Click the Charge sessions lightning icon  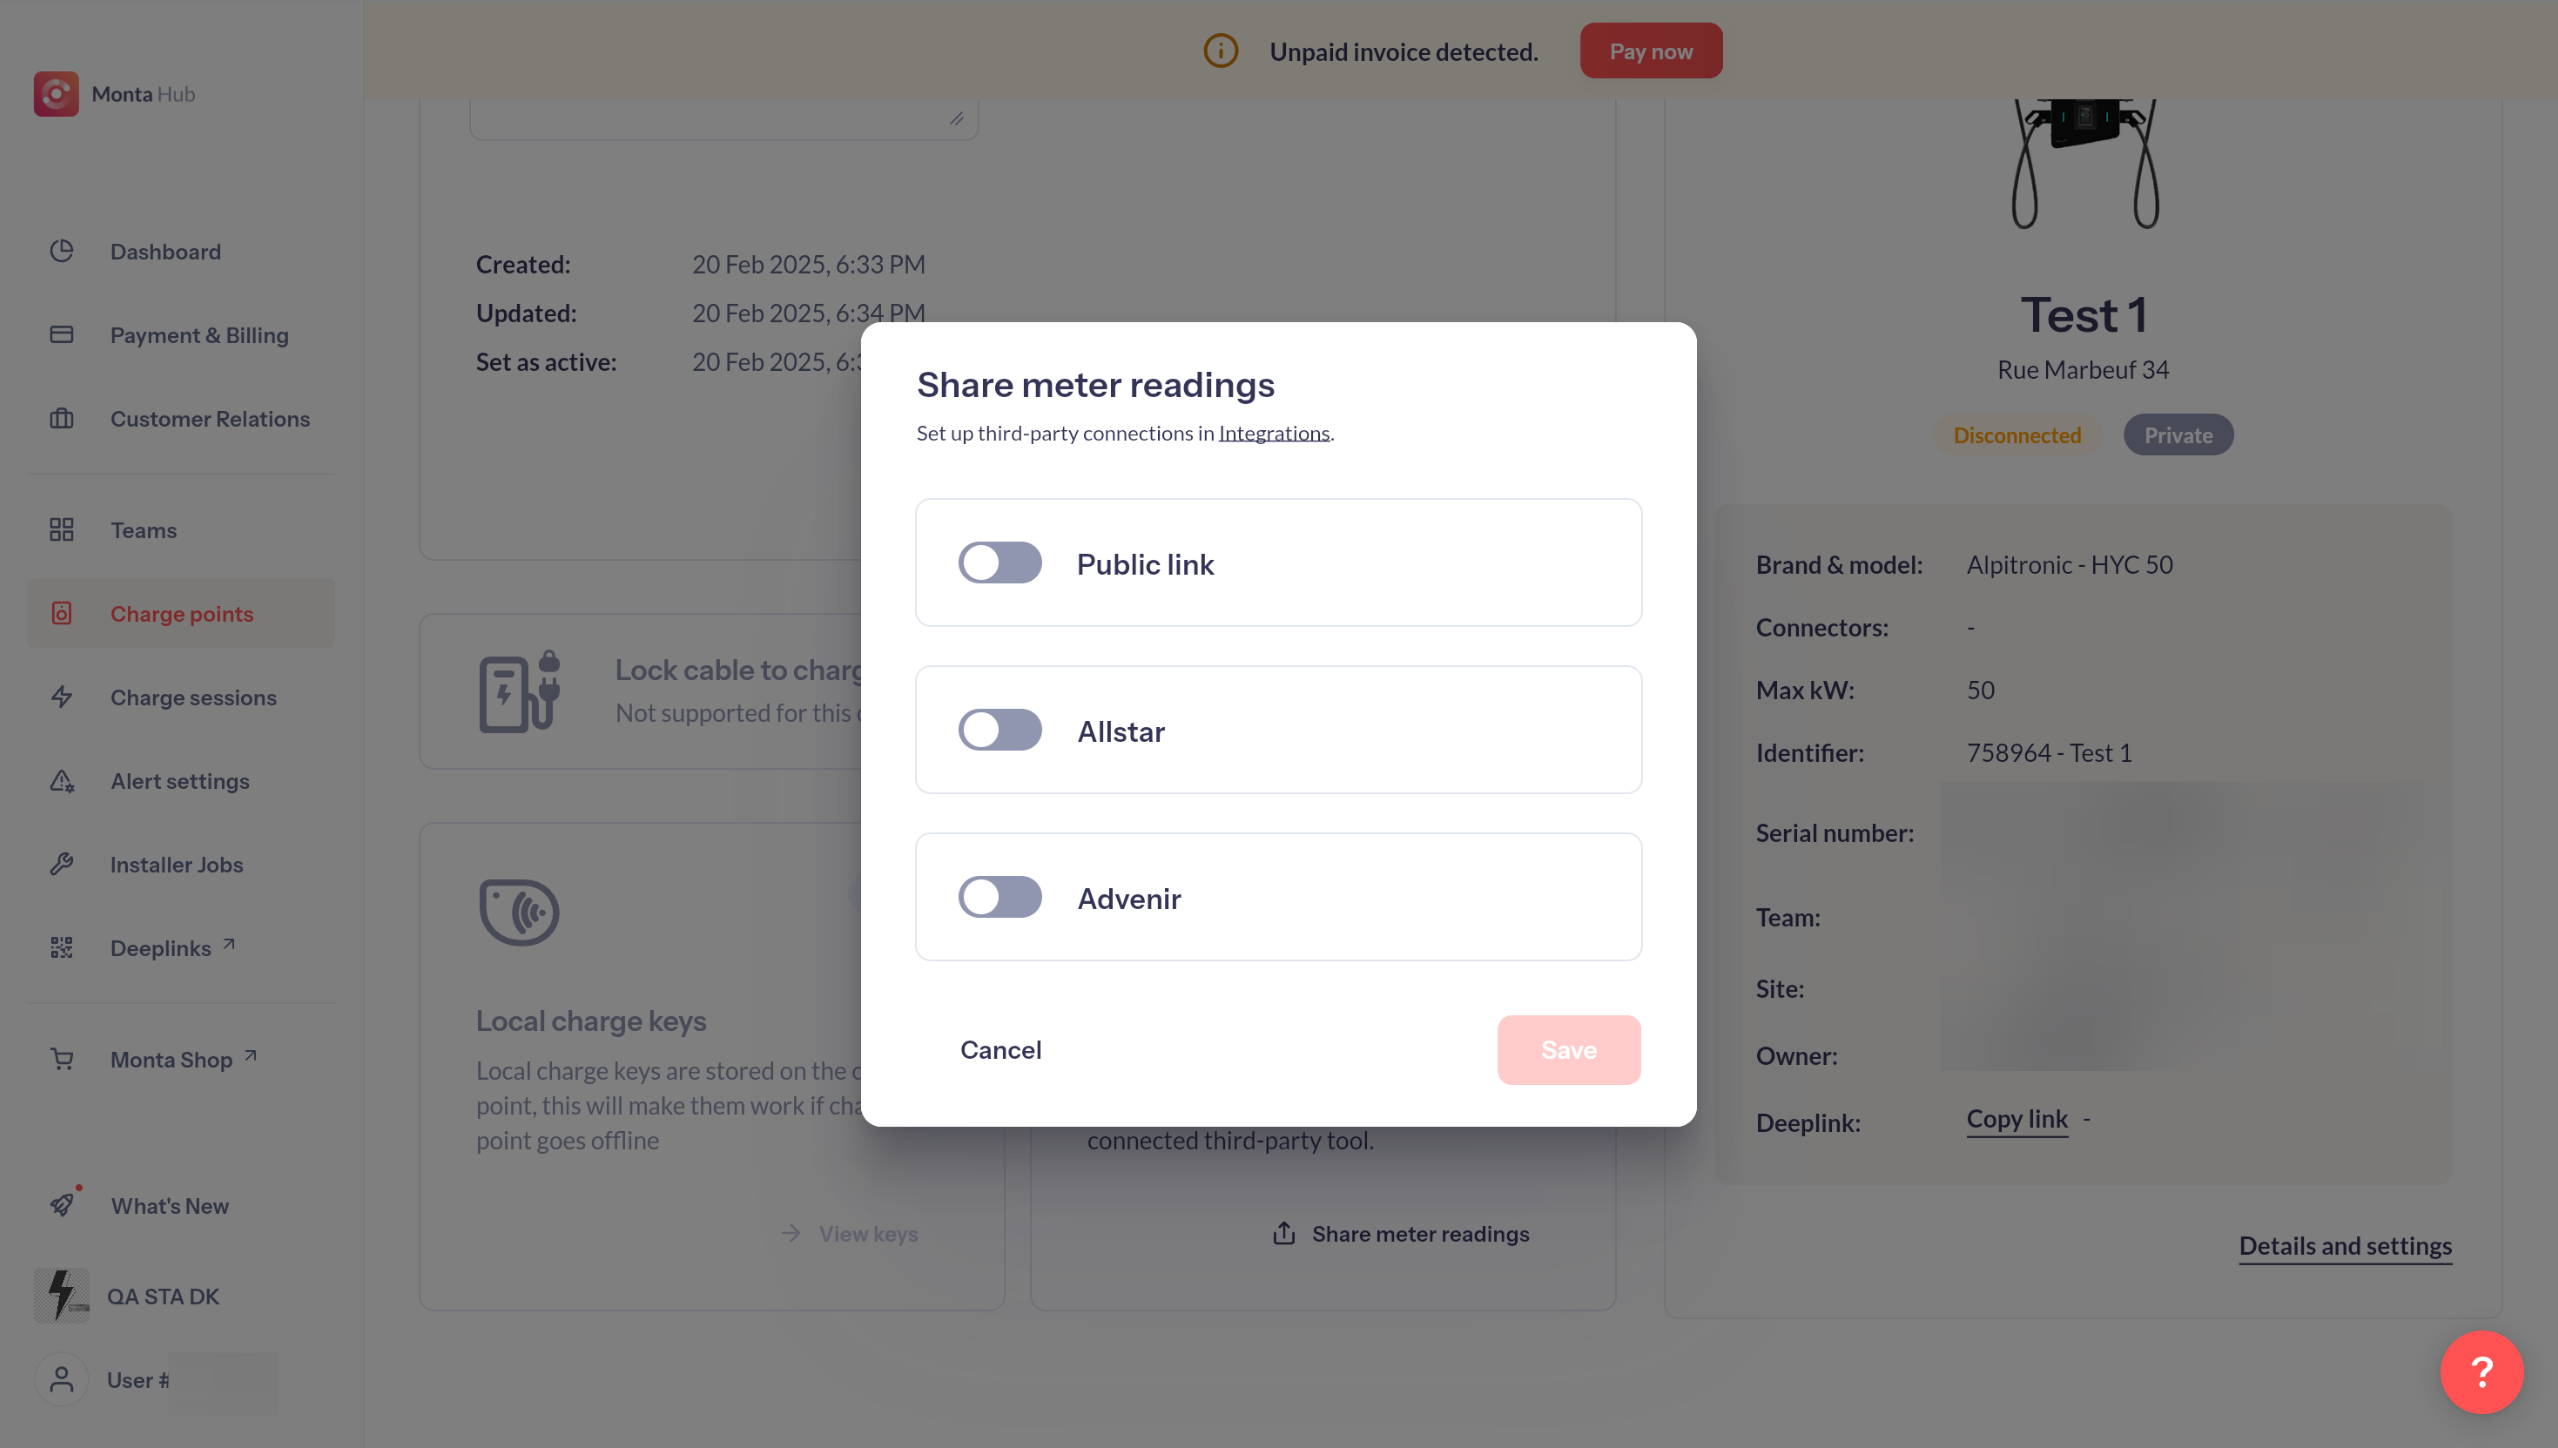tap(62, 697)
